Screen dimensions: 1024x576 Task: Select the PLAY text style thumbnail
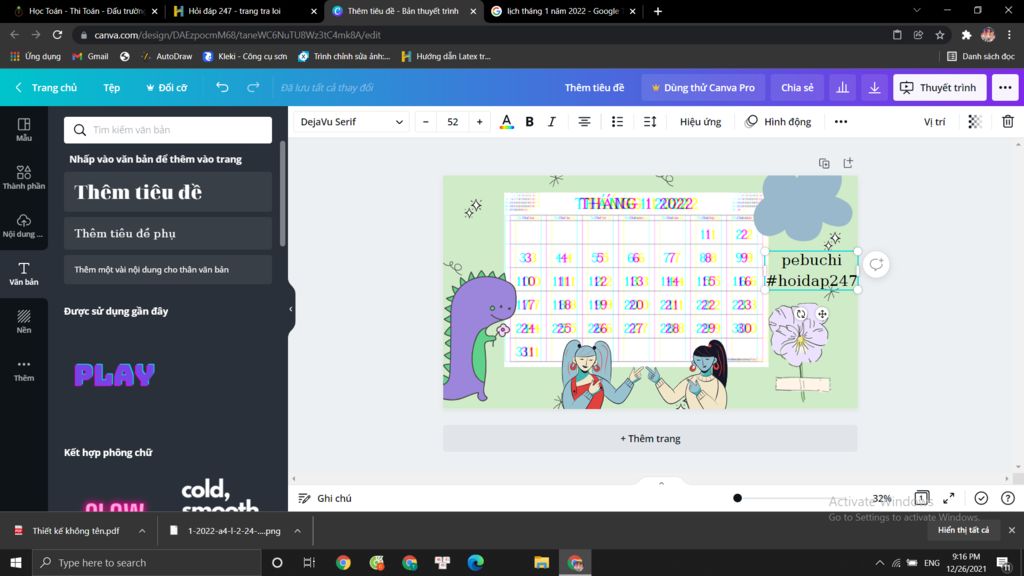(115, 375)
